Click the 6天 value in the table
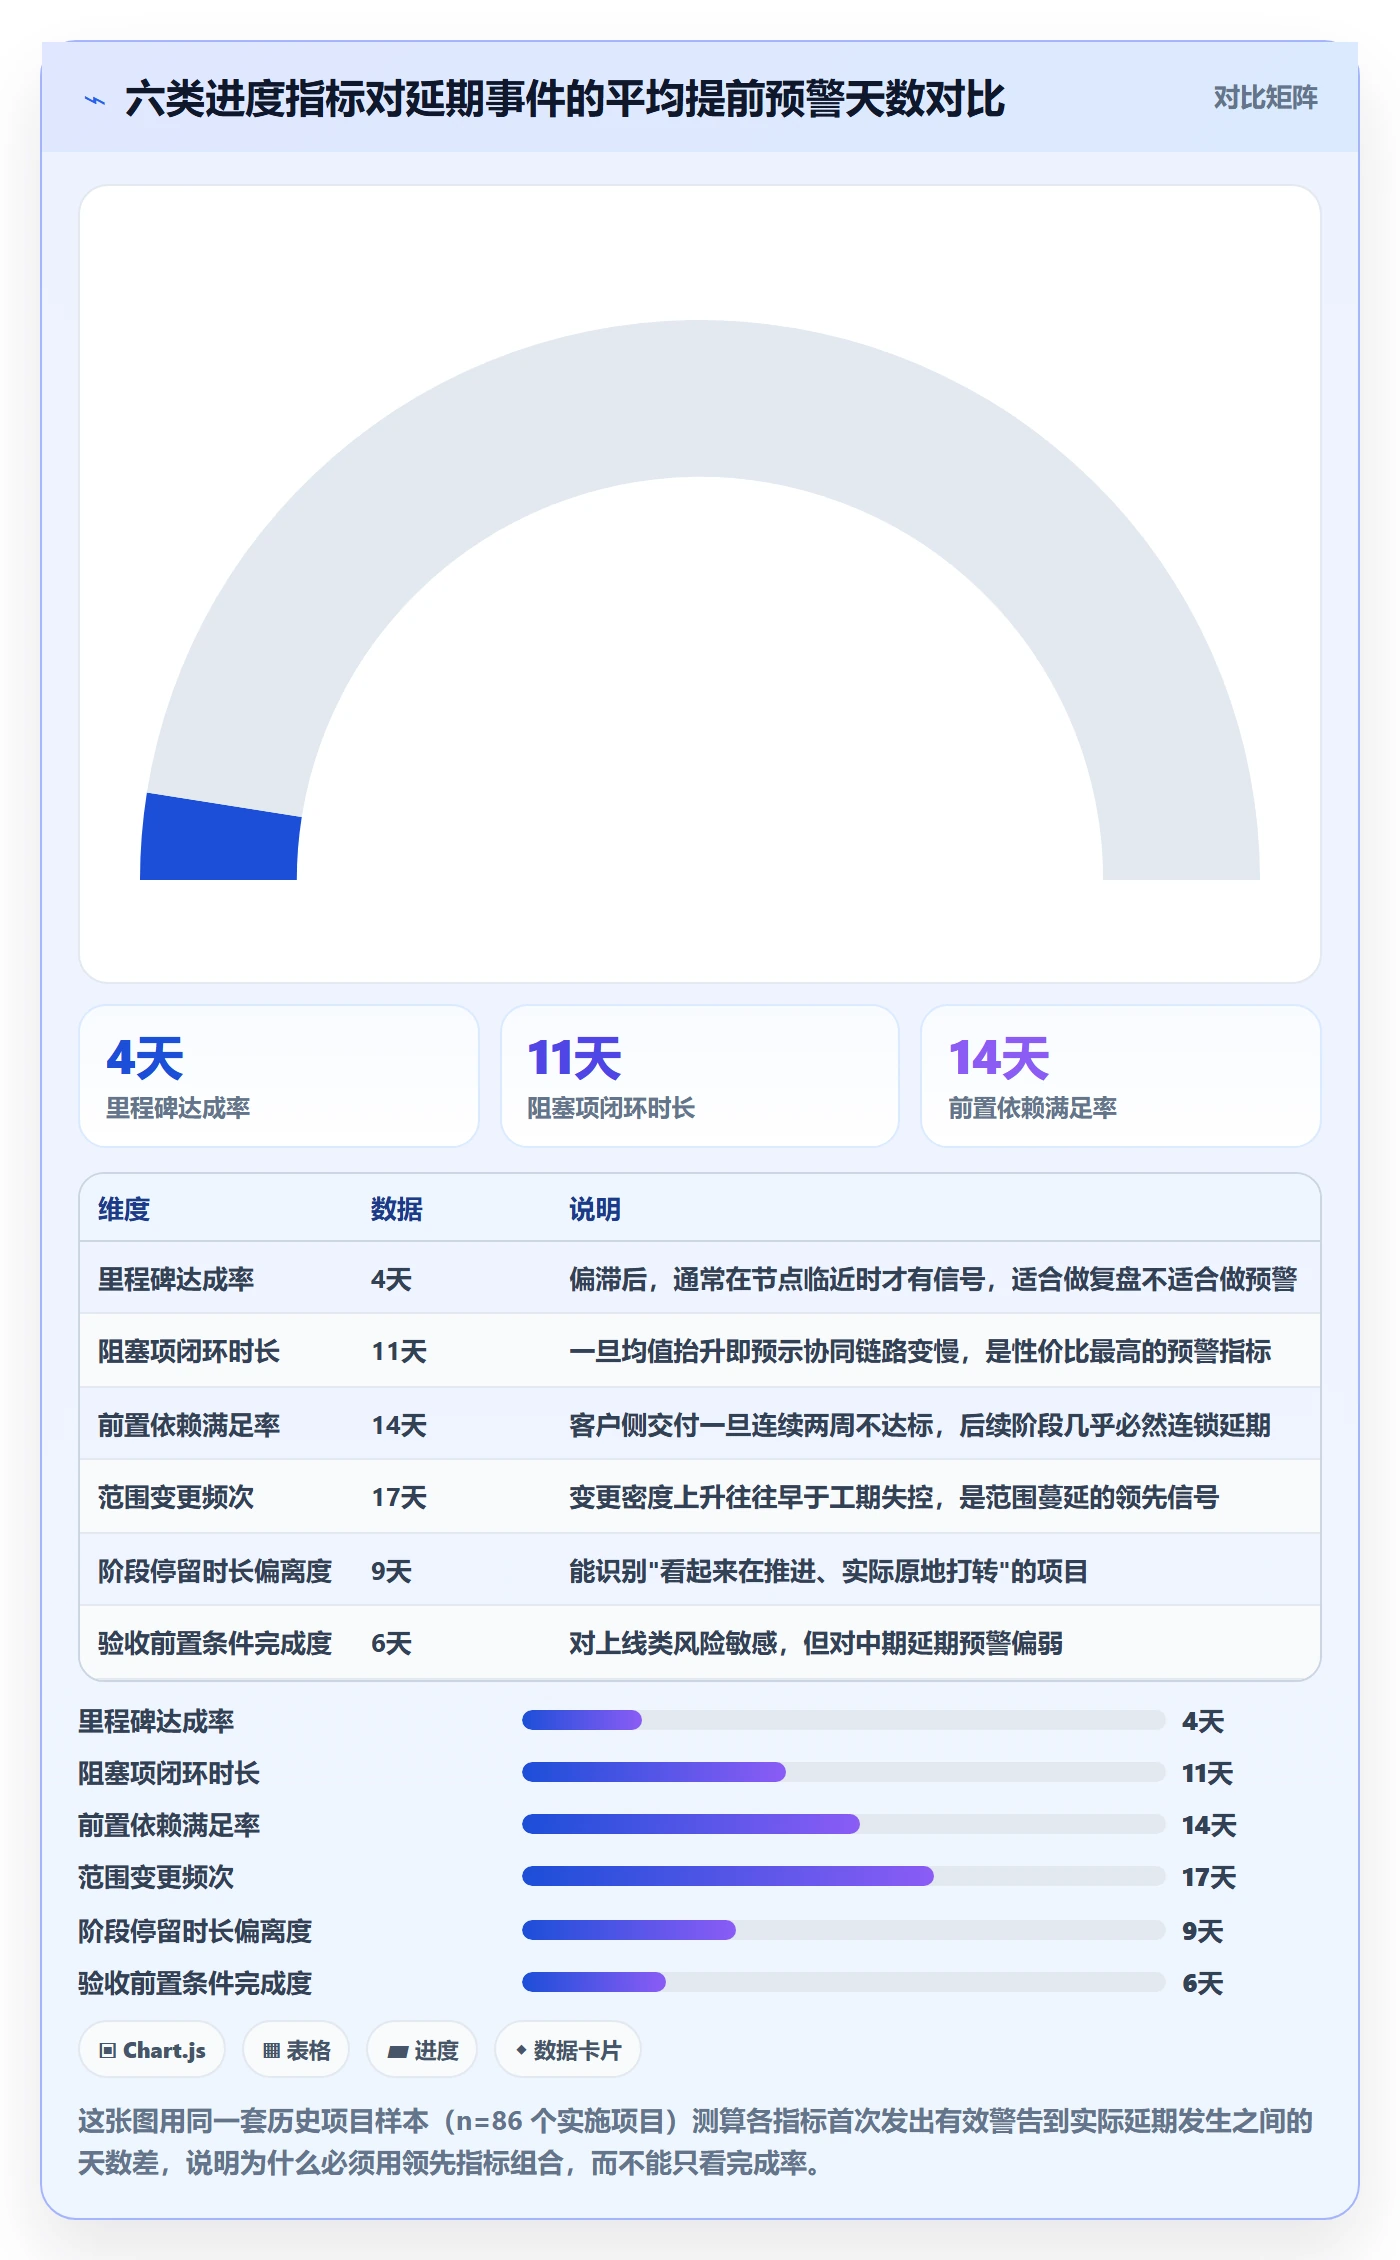Viewport: 1400px width, 2260px height. 391,1643
